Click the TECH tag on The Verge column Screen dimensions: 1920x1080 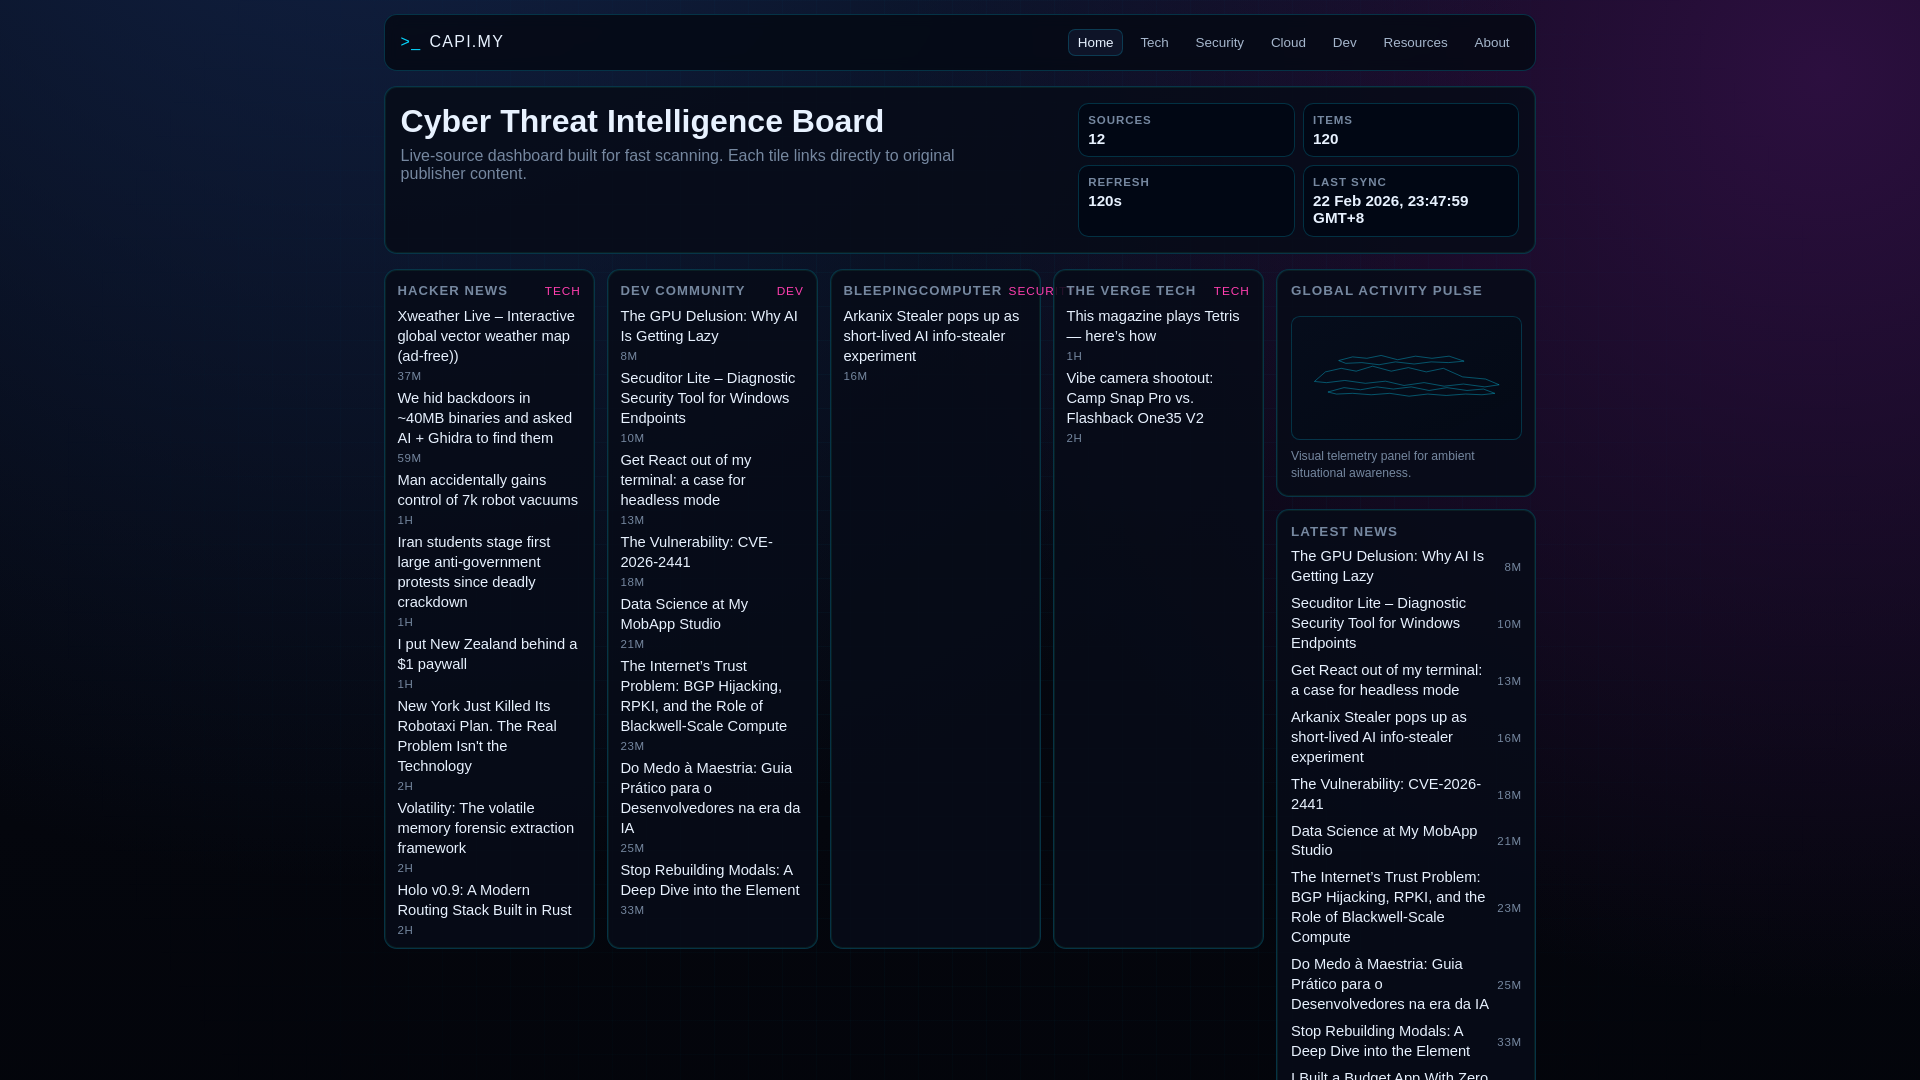pyautogui.click(x=1231, y=292)
